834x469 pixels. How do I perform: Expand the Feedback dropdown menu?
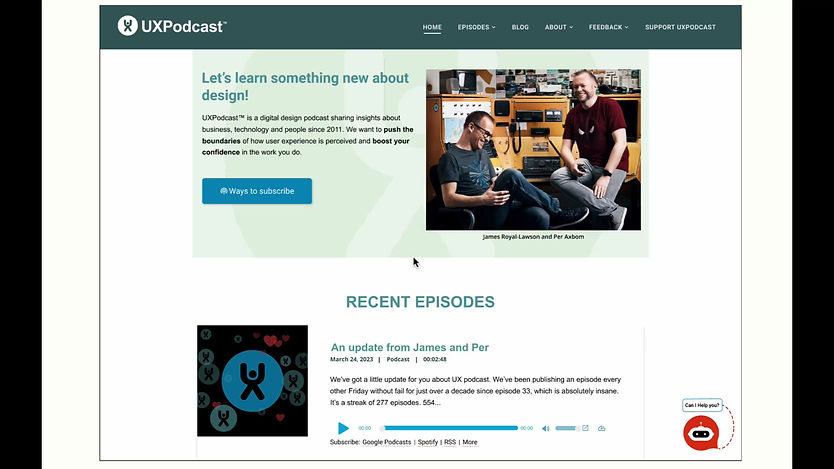pyautogui.click(x=608, y=27)
